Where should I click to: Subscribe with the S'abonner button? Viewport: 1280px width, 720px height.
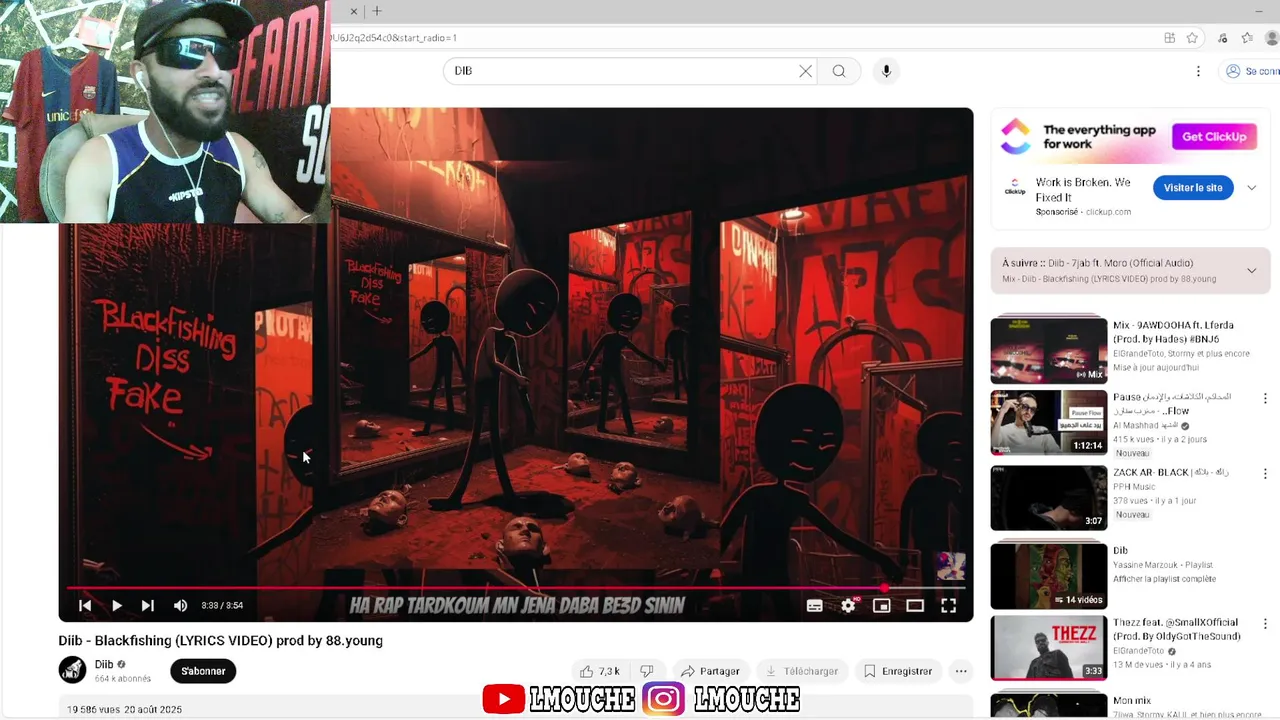click(203, 671)
